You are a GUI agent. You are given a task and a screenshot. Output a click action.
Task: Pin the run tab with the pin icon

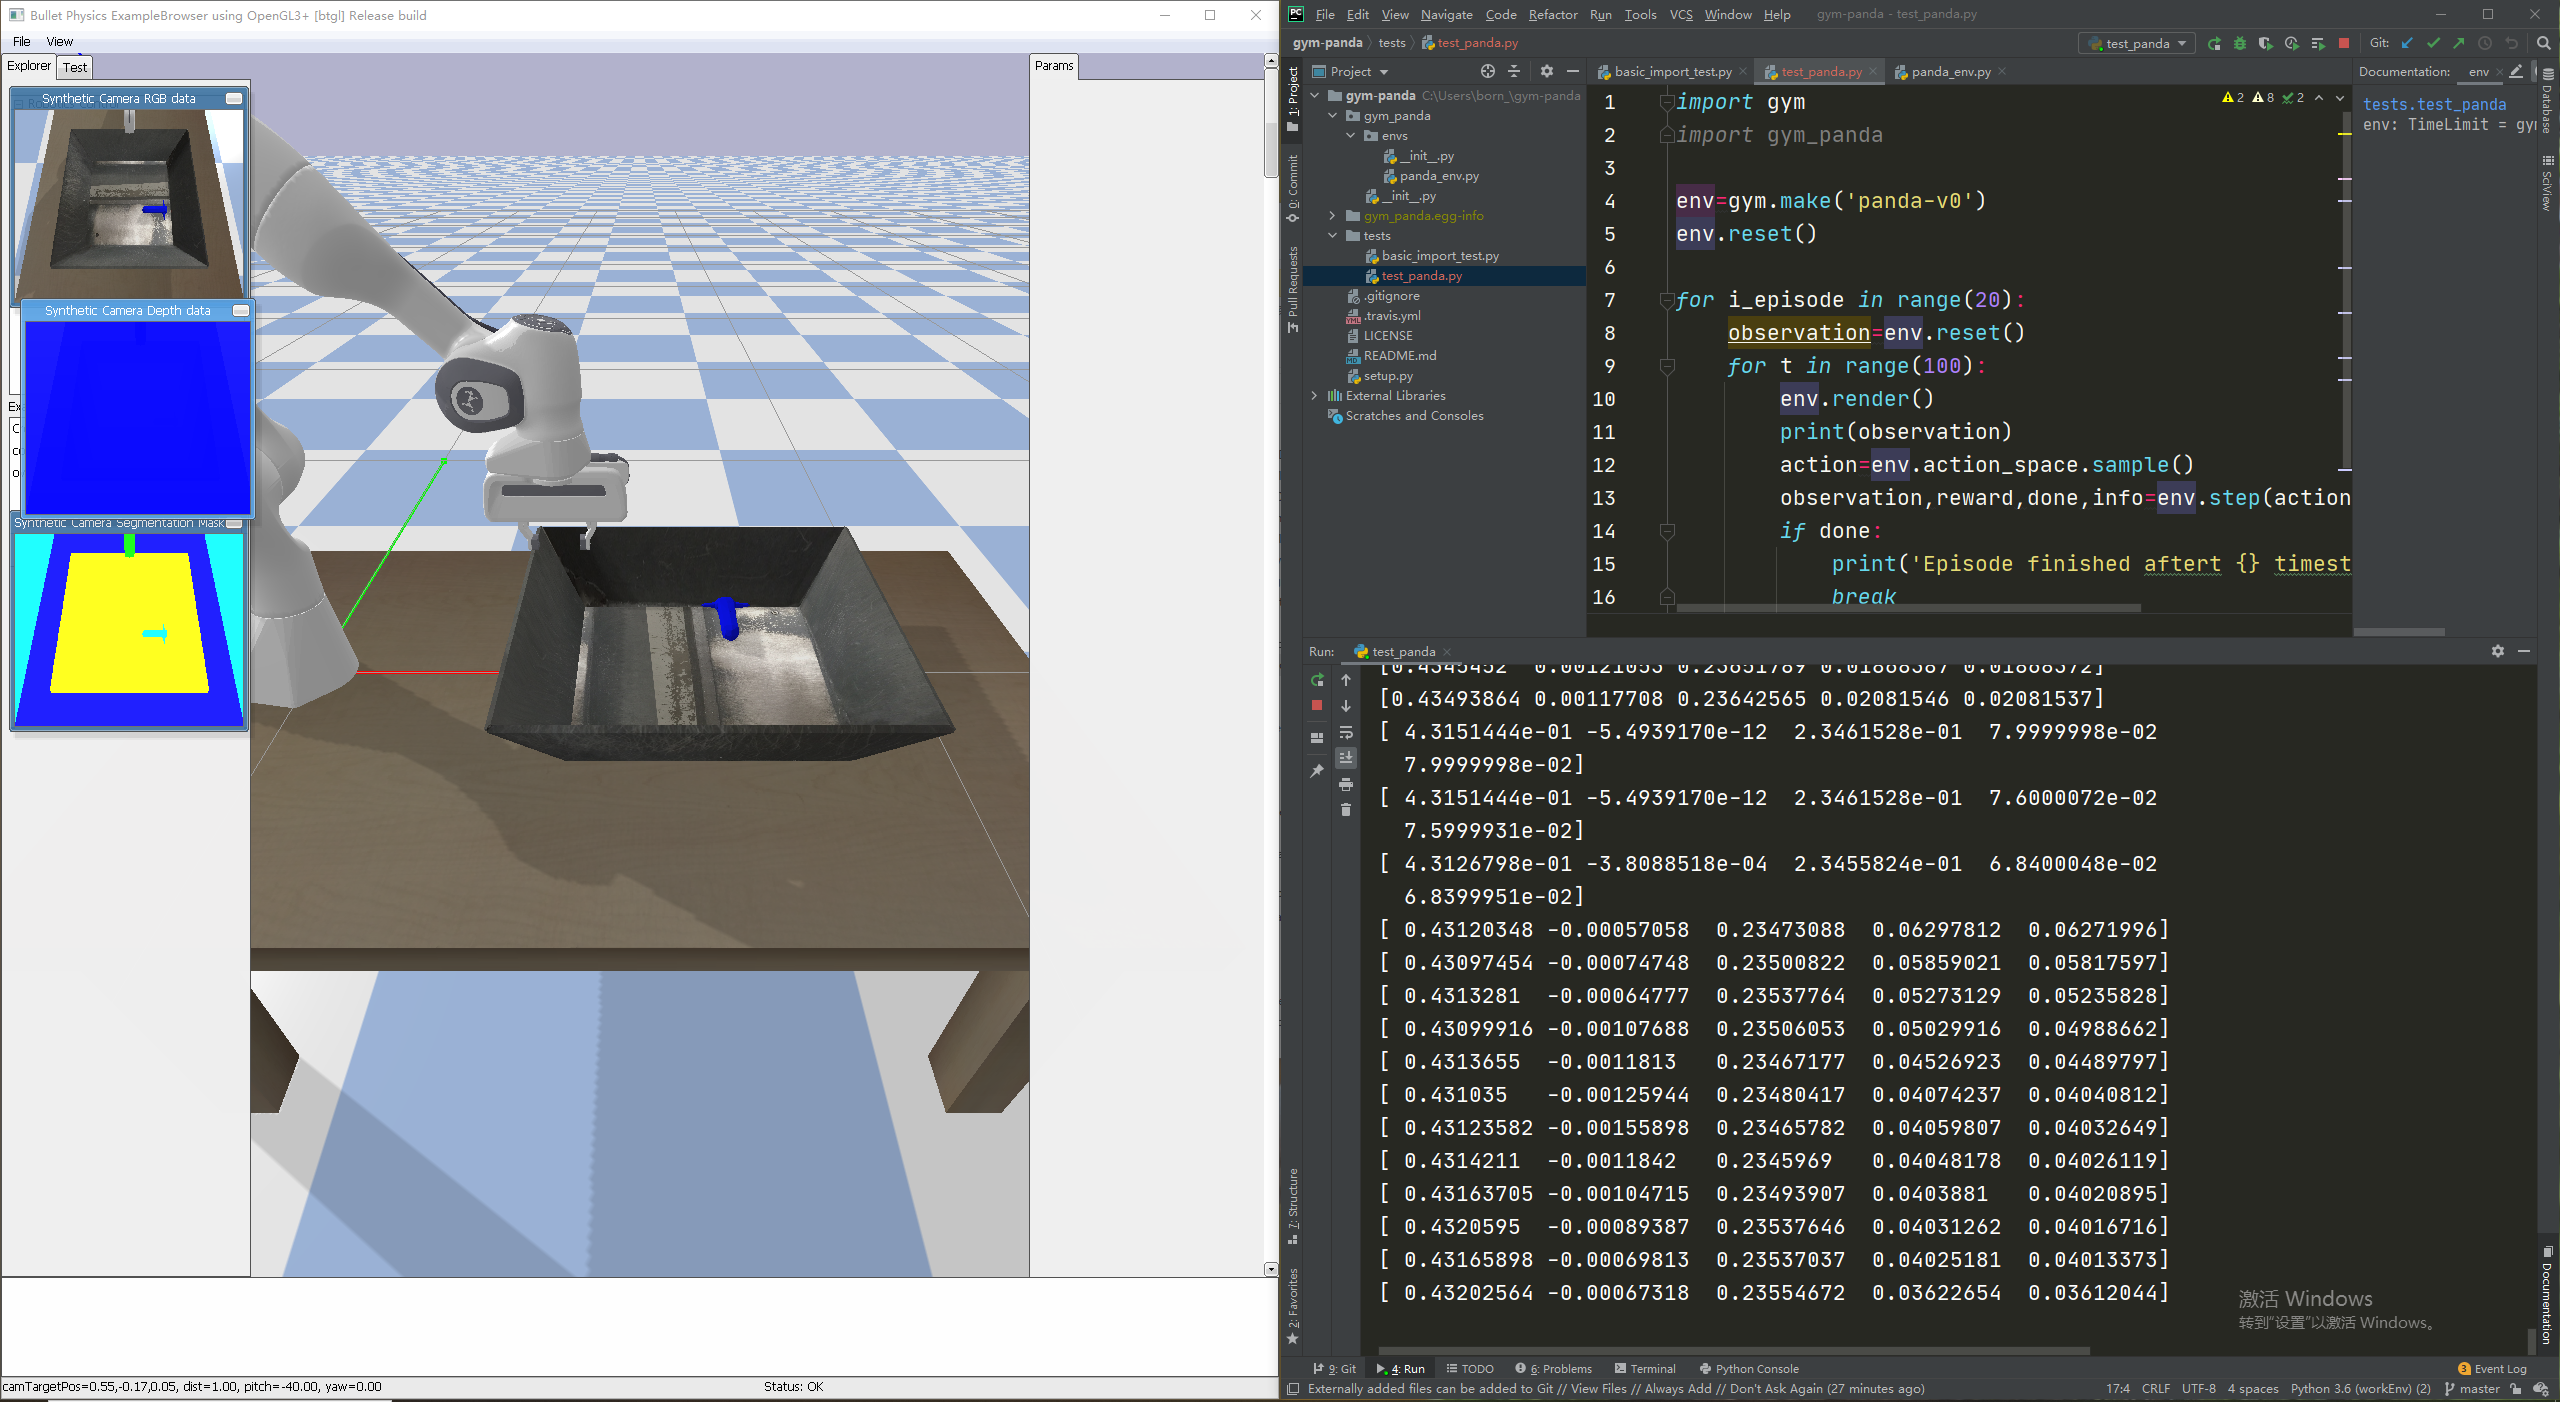1317,771
